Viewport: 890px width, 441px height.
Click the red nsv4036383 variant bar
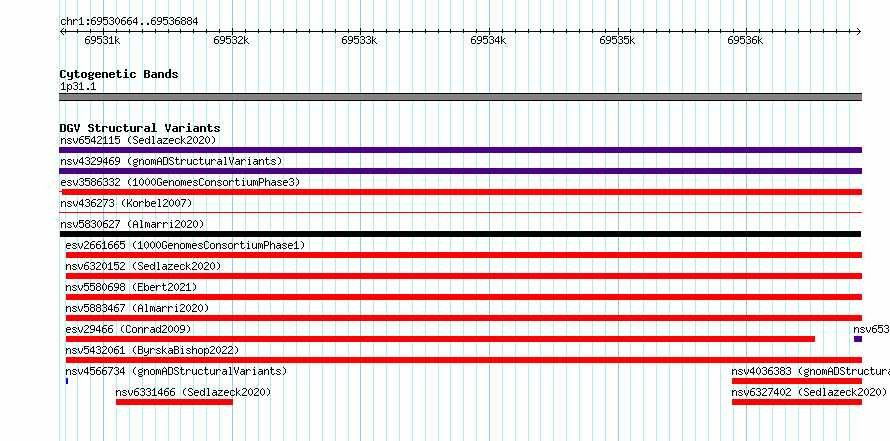[x=797, y=381]
